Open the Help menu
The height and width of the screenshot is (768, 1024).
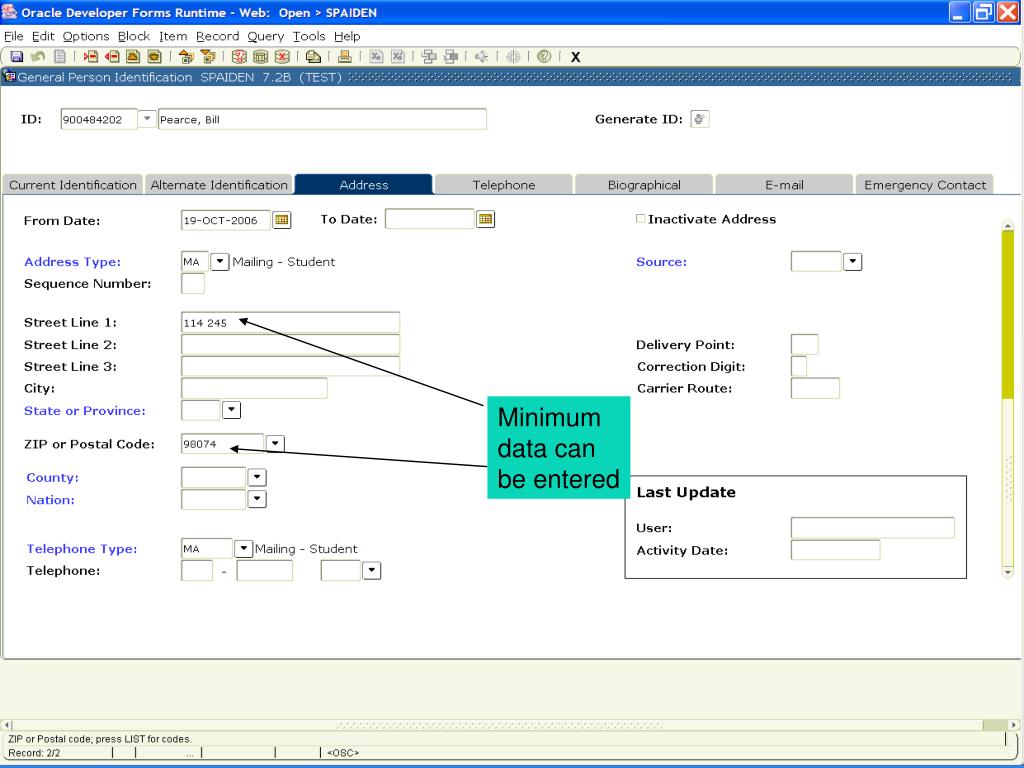coord(347,37)
